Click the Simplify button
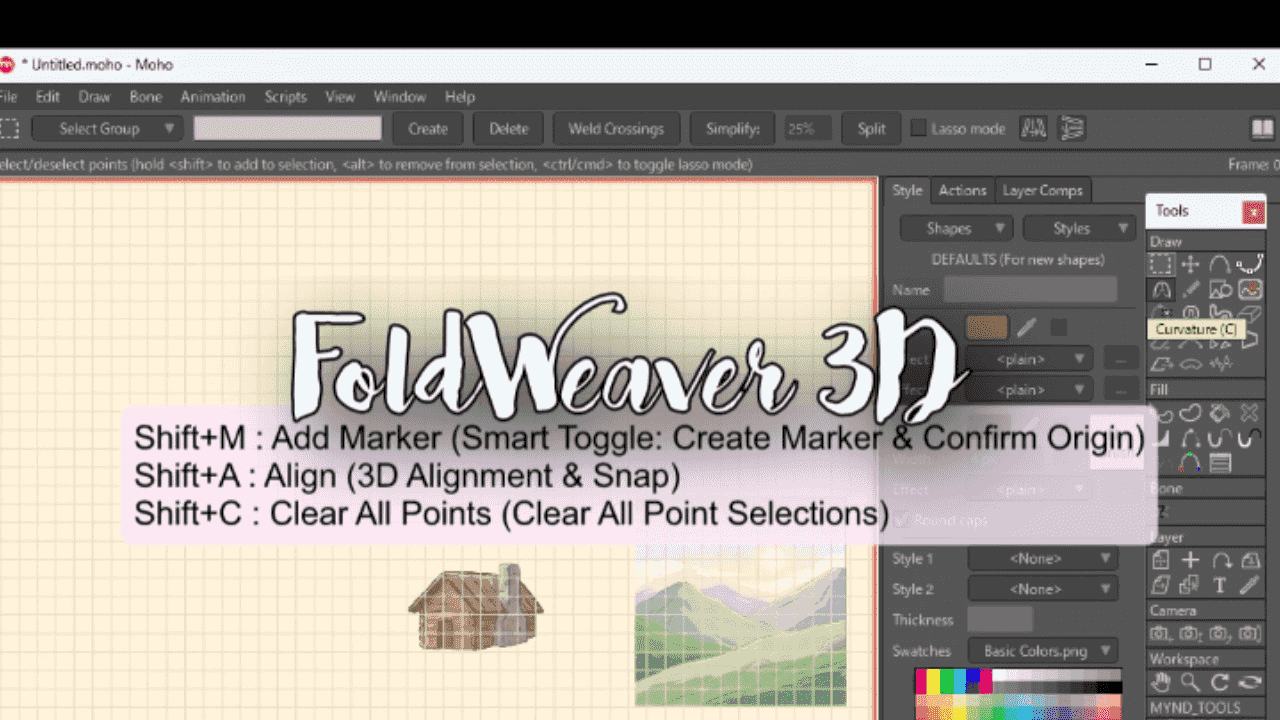This screenshot has height=720, width=1280. tap(732, 129)
